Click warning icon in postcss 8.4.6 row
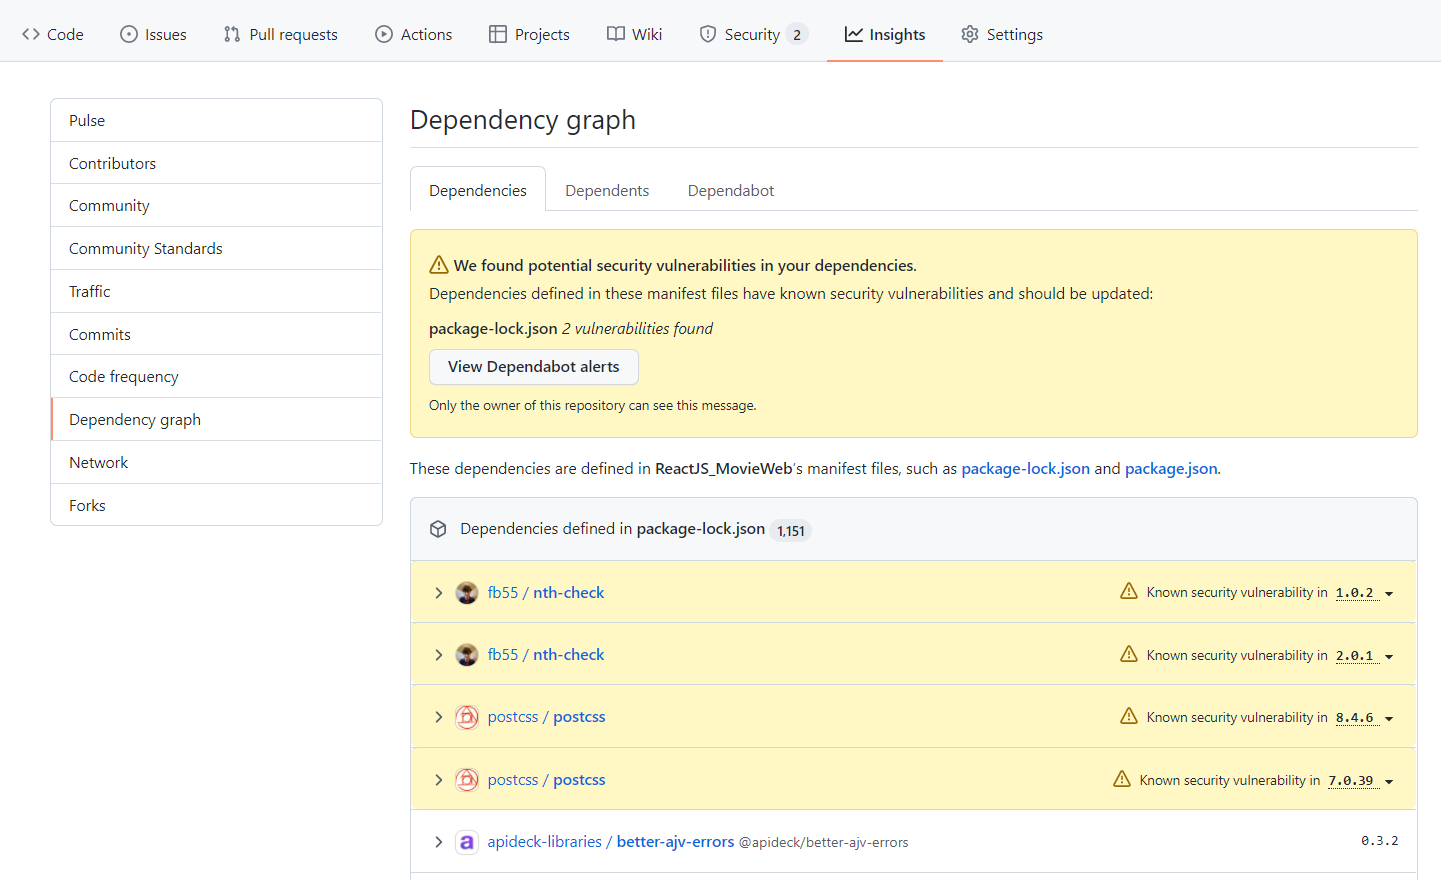This screenshot has height=880, width=1441. [x=1129, y=715]
